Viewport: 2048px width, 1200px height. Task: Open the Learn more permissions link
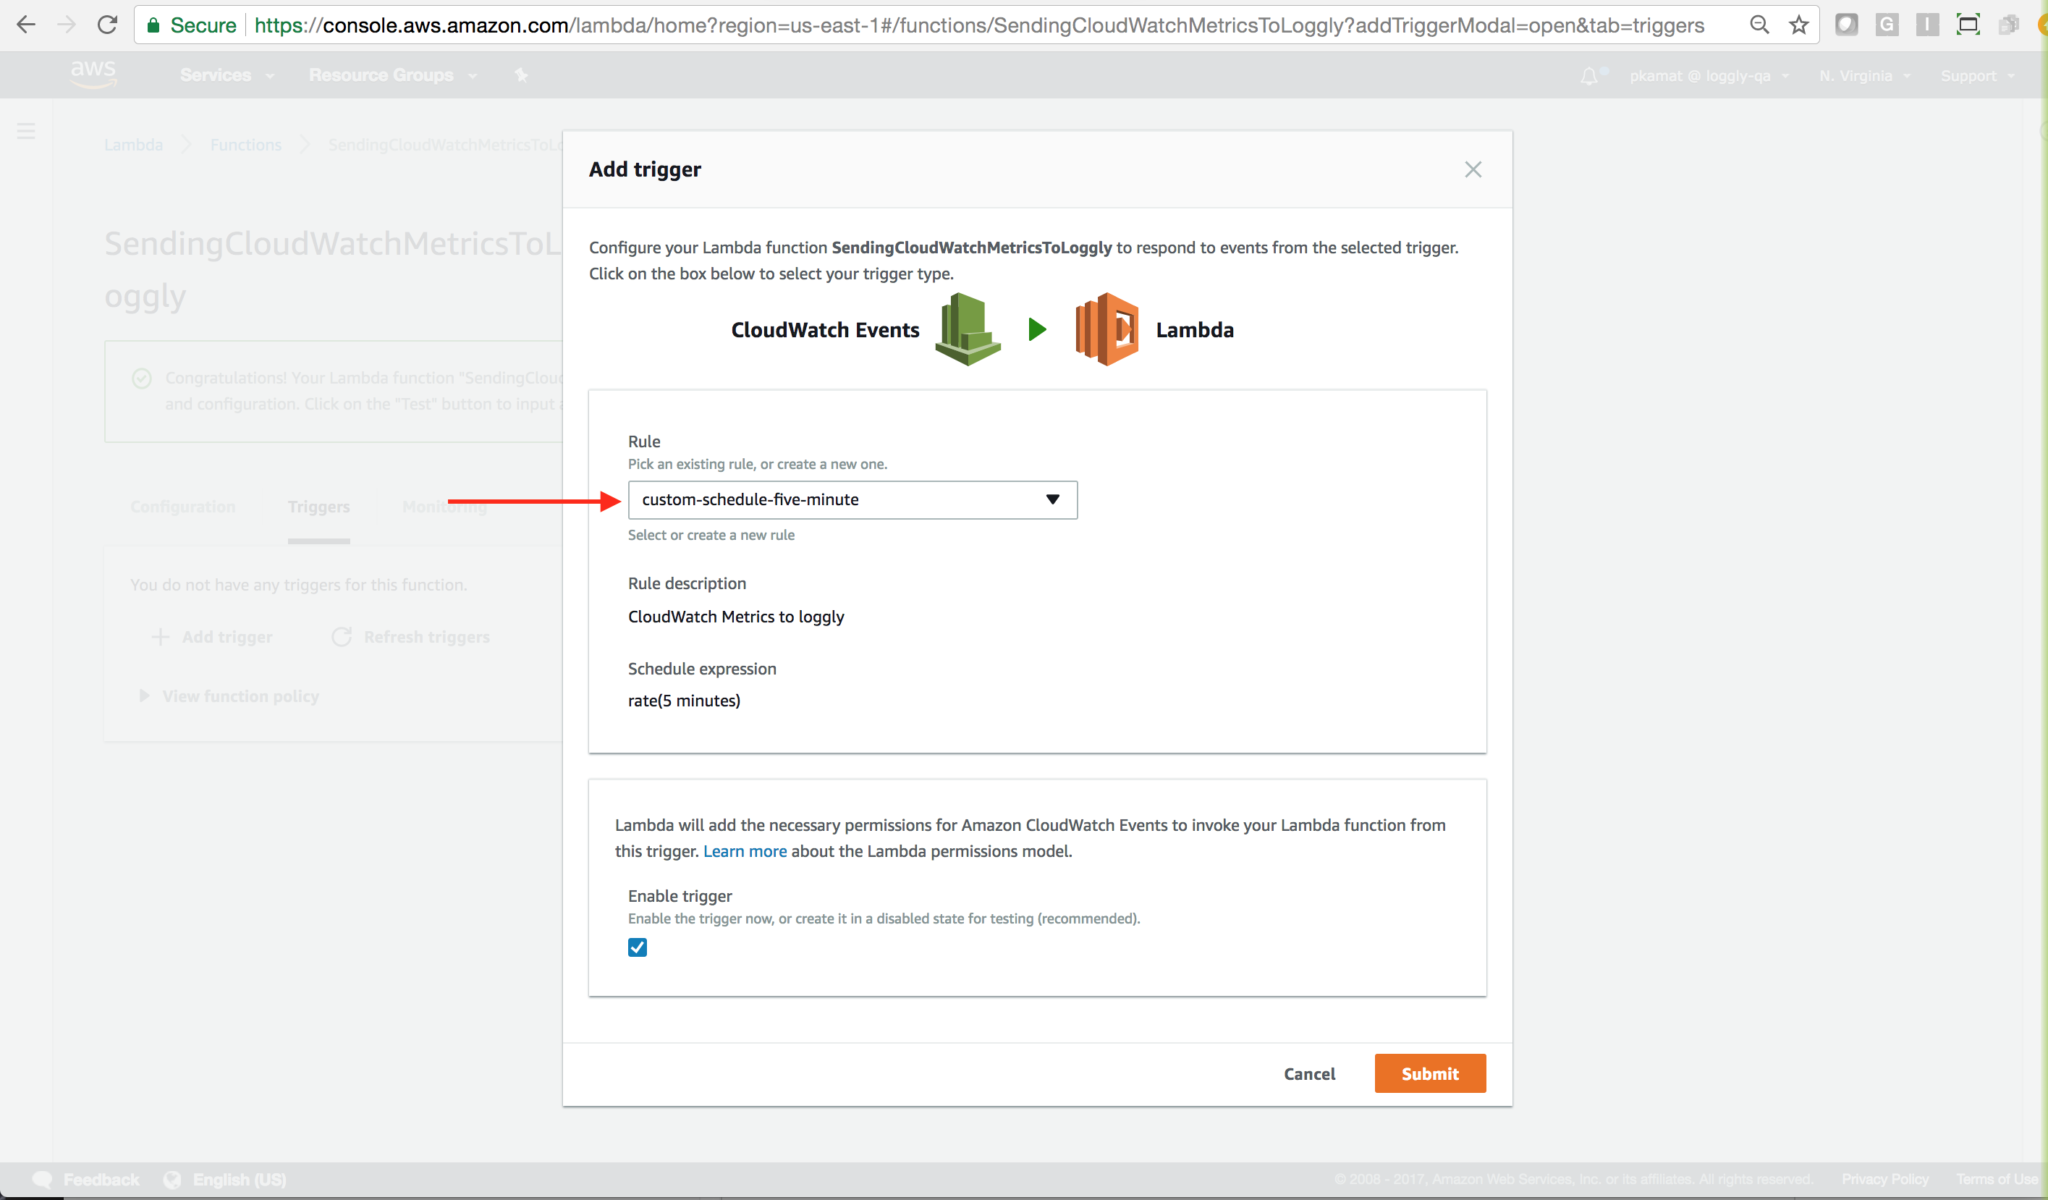tap(744, 851)
